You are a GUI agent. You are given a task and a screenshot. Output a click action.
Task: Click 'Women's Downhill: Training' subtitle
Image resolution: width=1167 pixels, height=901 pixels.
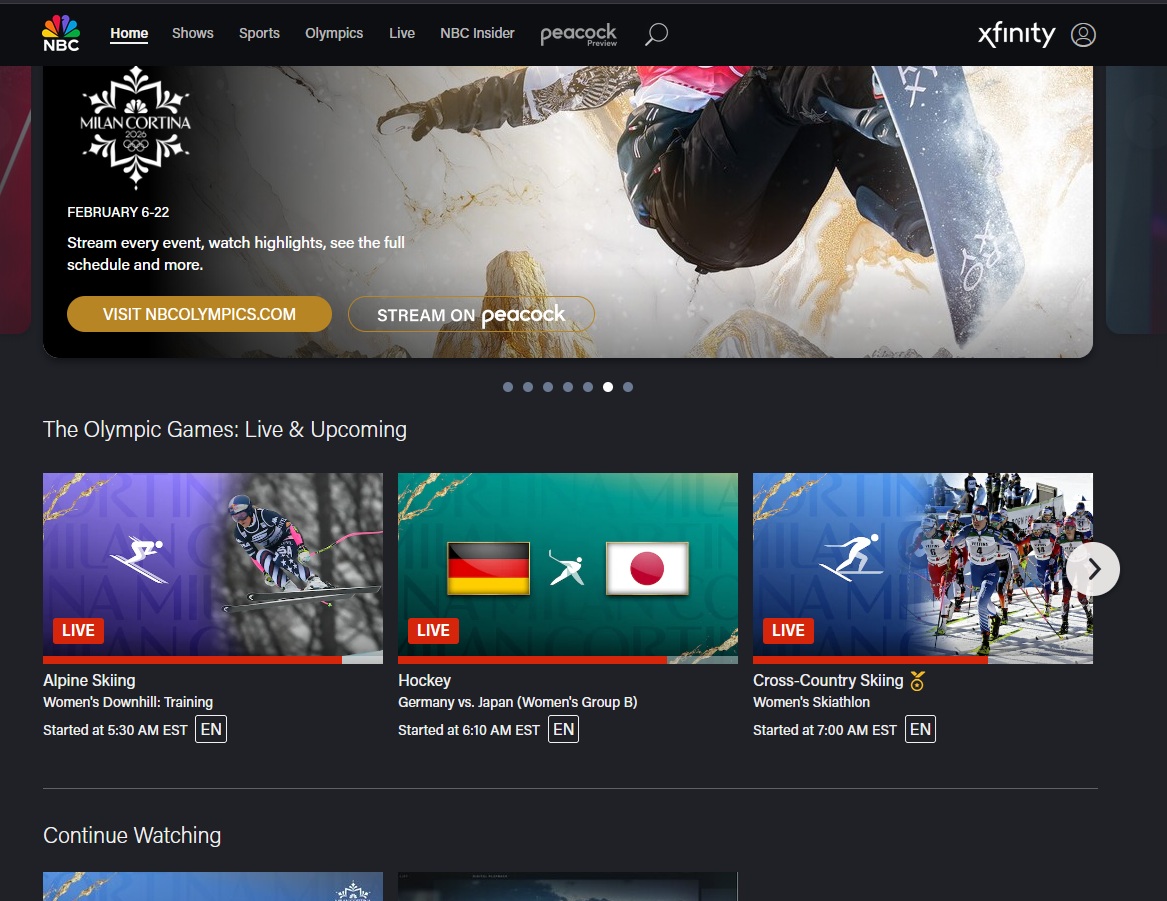128,702
